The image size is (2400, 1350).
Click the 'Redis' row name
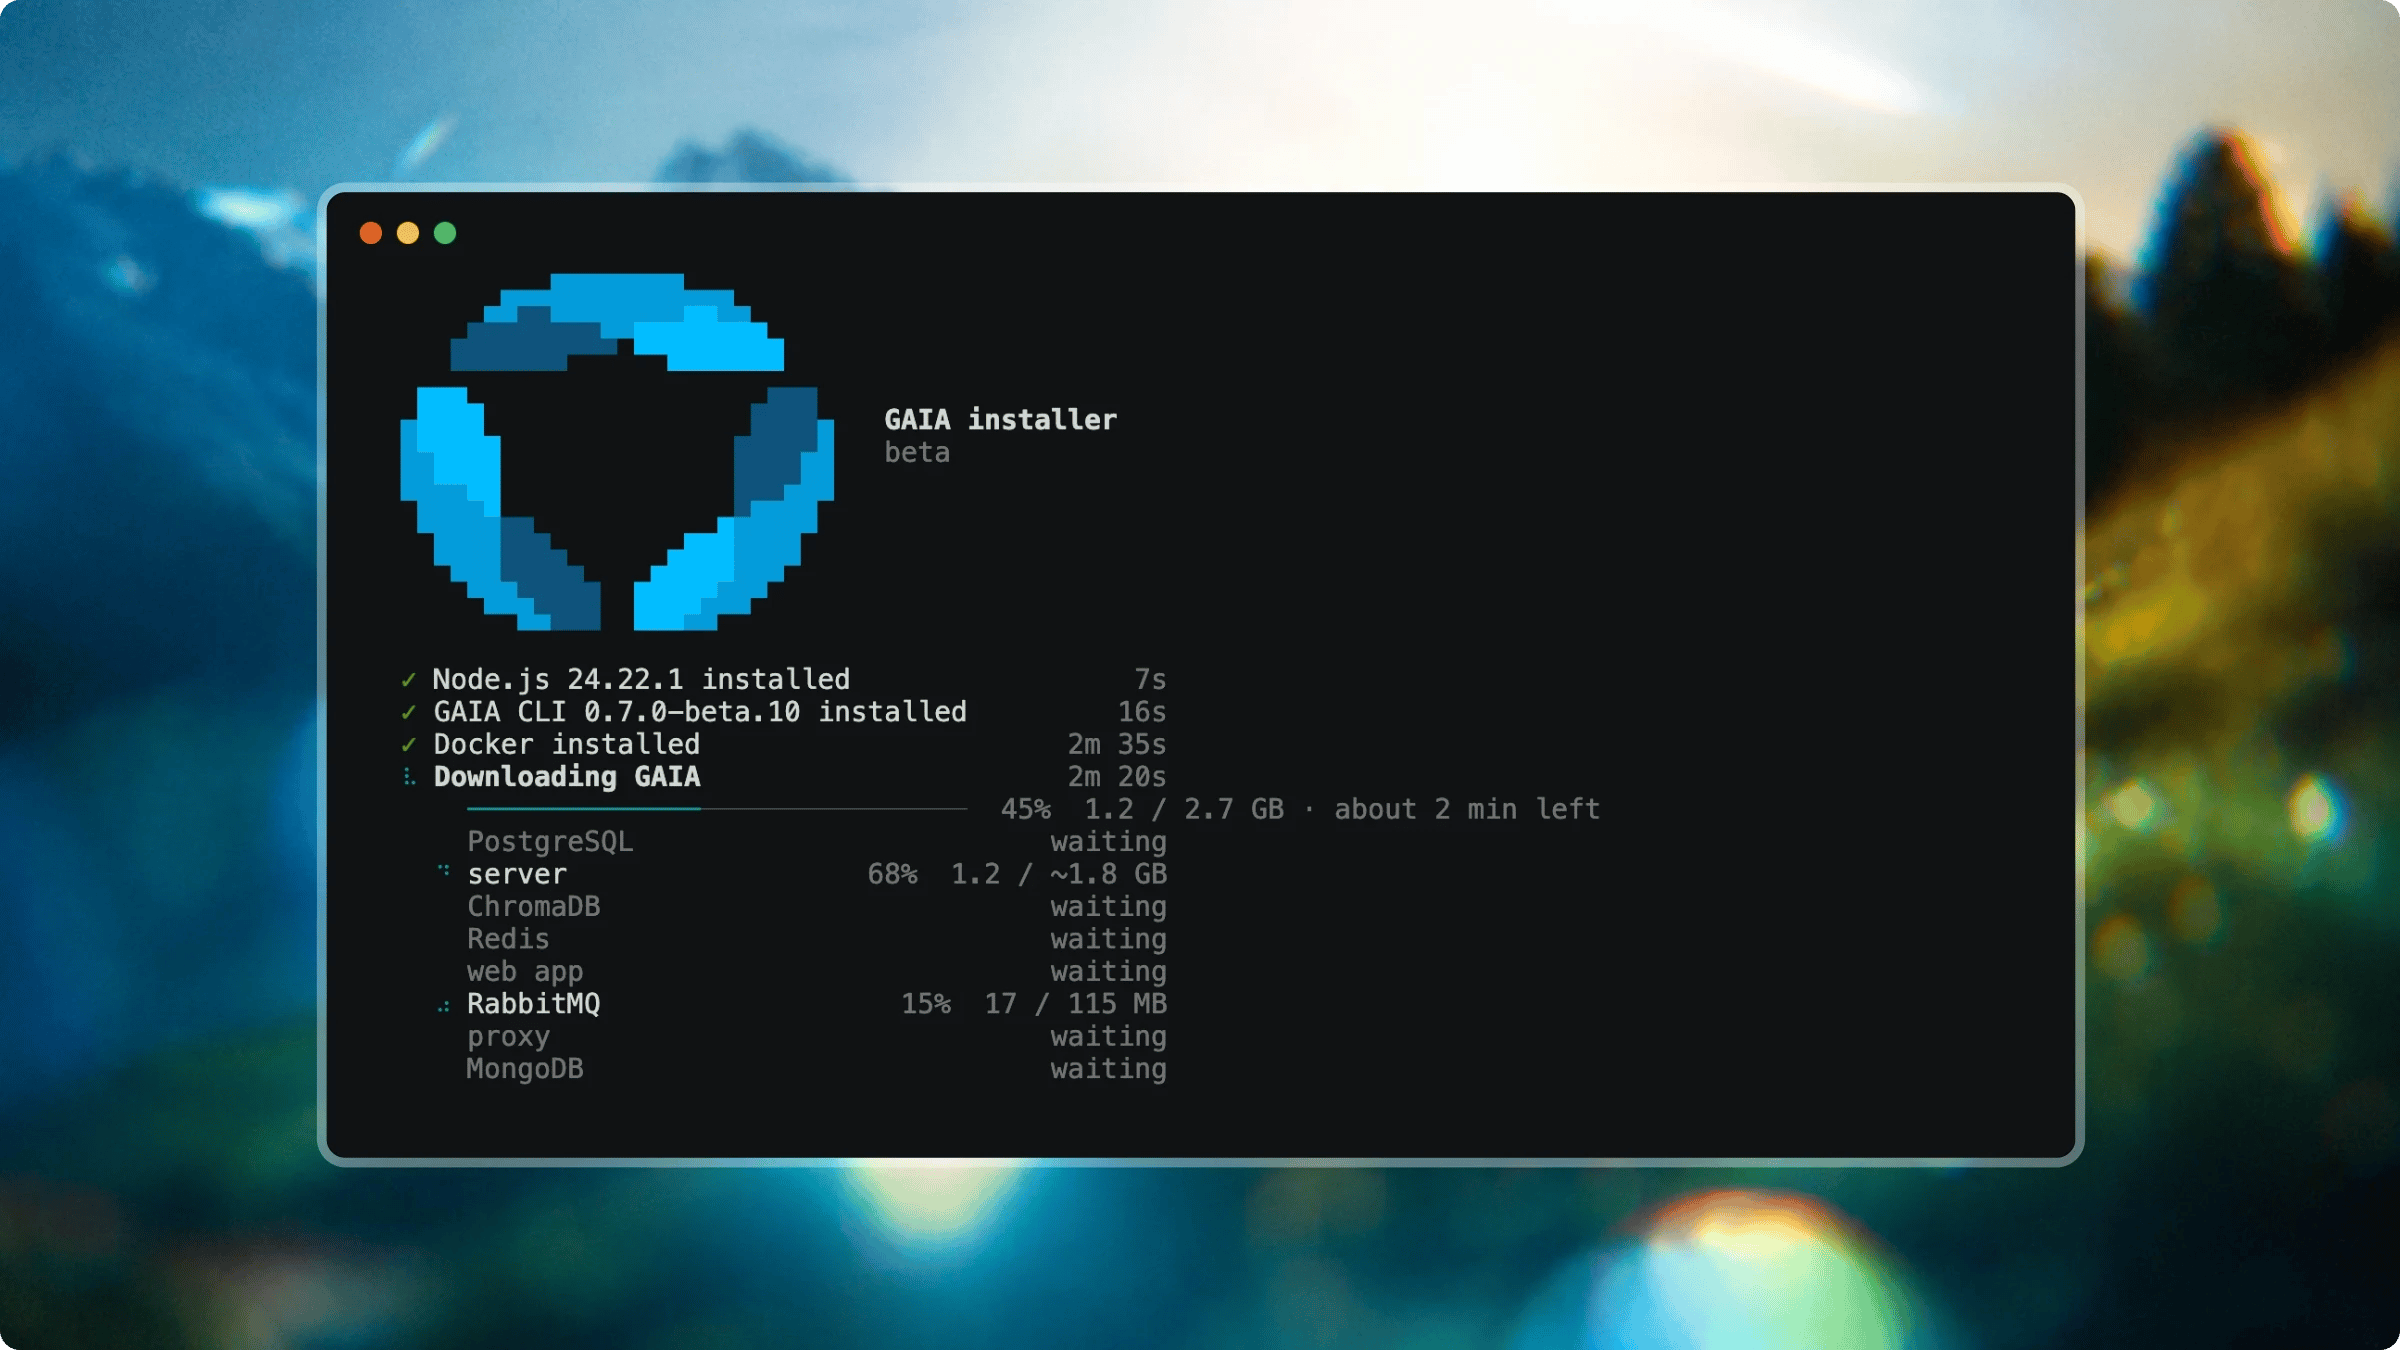(x=508, y=939)
